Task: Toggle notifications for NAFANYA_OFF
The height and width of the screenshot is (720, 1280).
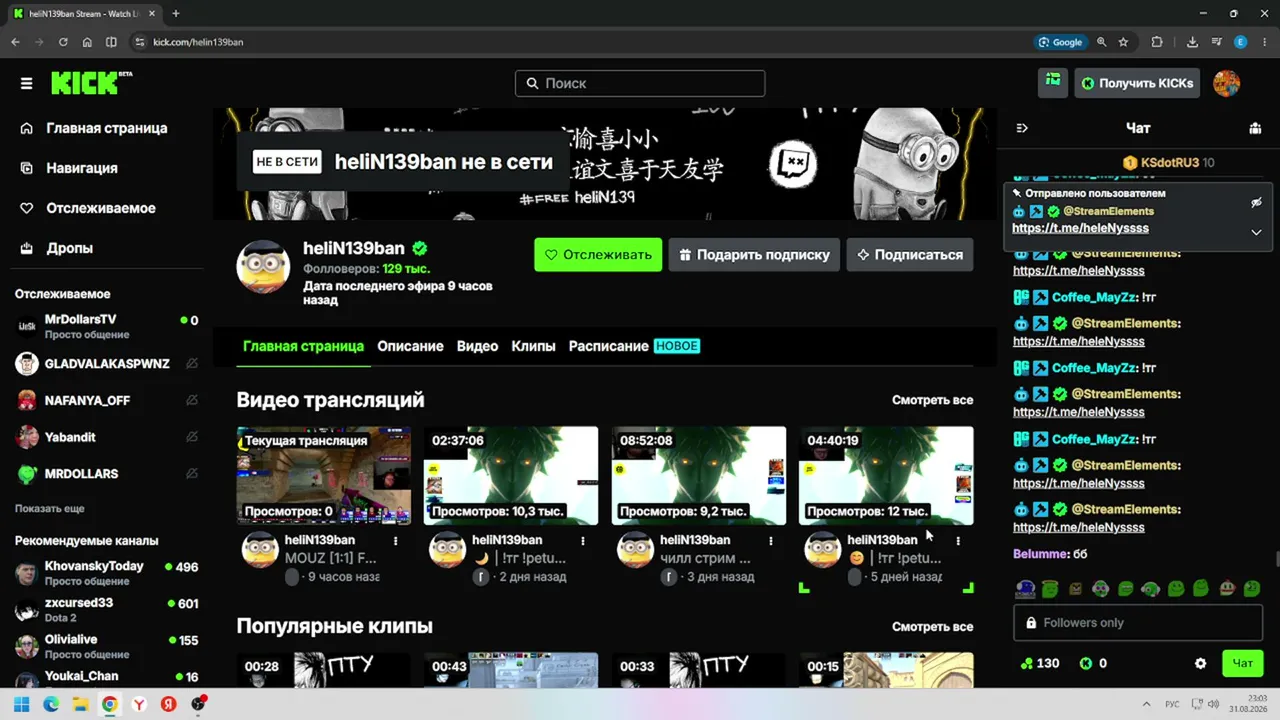Action: (x=191, y=400)
